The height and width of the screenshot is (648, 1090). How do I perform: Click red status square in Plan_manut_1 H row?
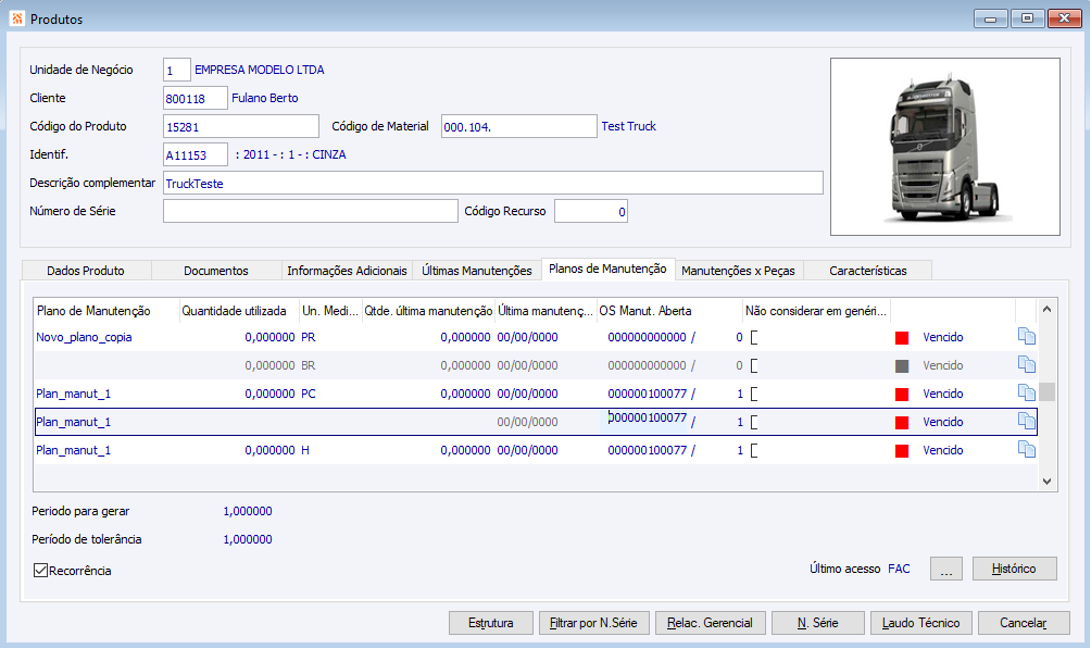pyautogui.click(x=902, y=451)
